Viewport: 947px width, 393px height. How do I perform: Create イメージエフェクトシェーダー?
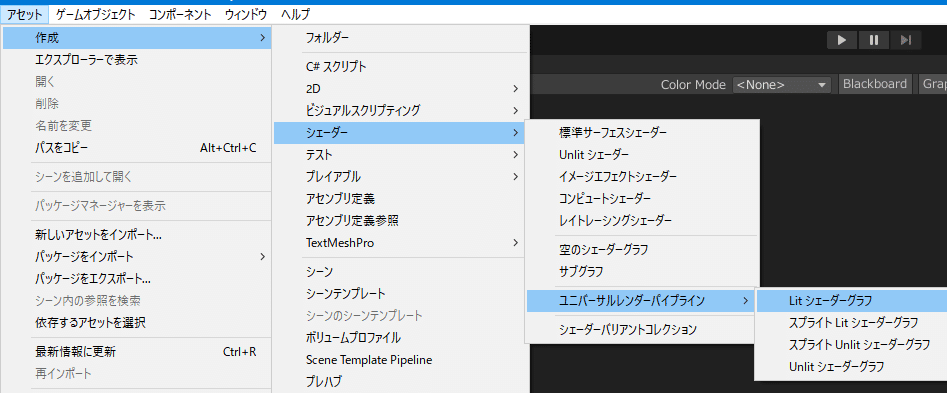coord(641,176)
